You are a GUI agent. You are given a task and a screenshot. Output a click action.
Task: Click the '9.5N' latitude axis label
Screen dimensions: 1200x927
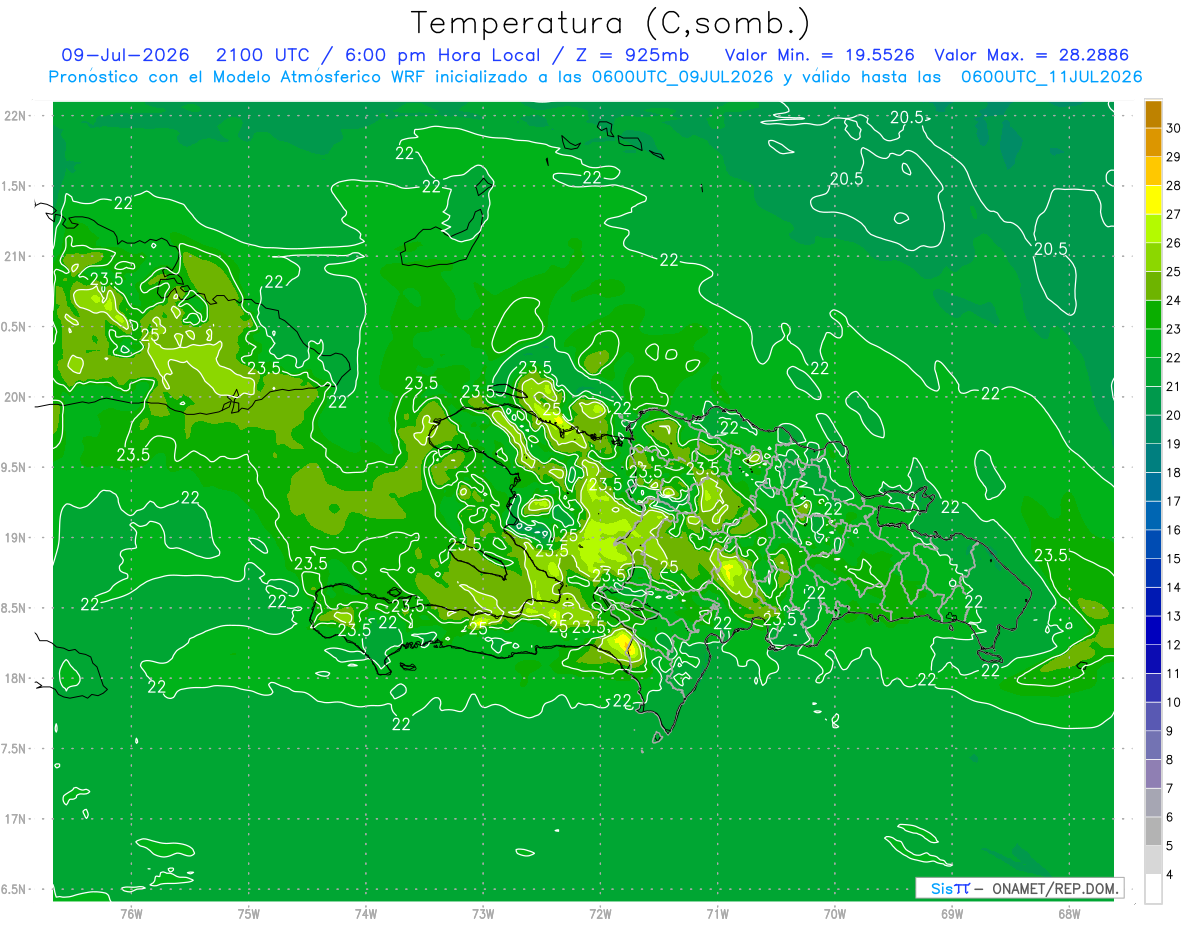click(x=14, y=468)
